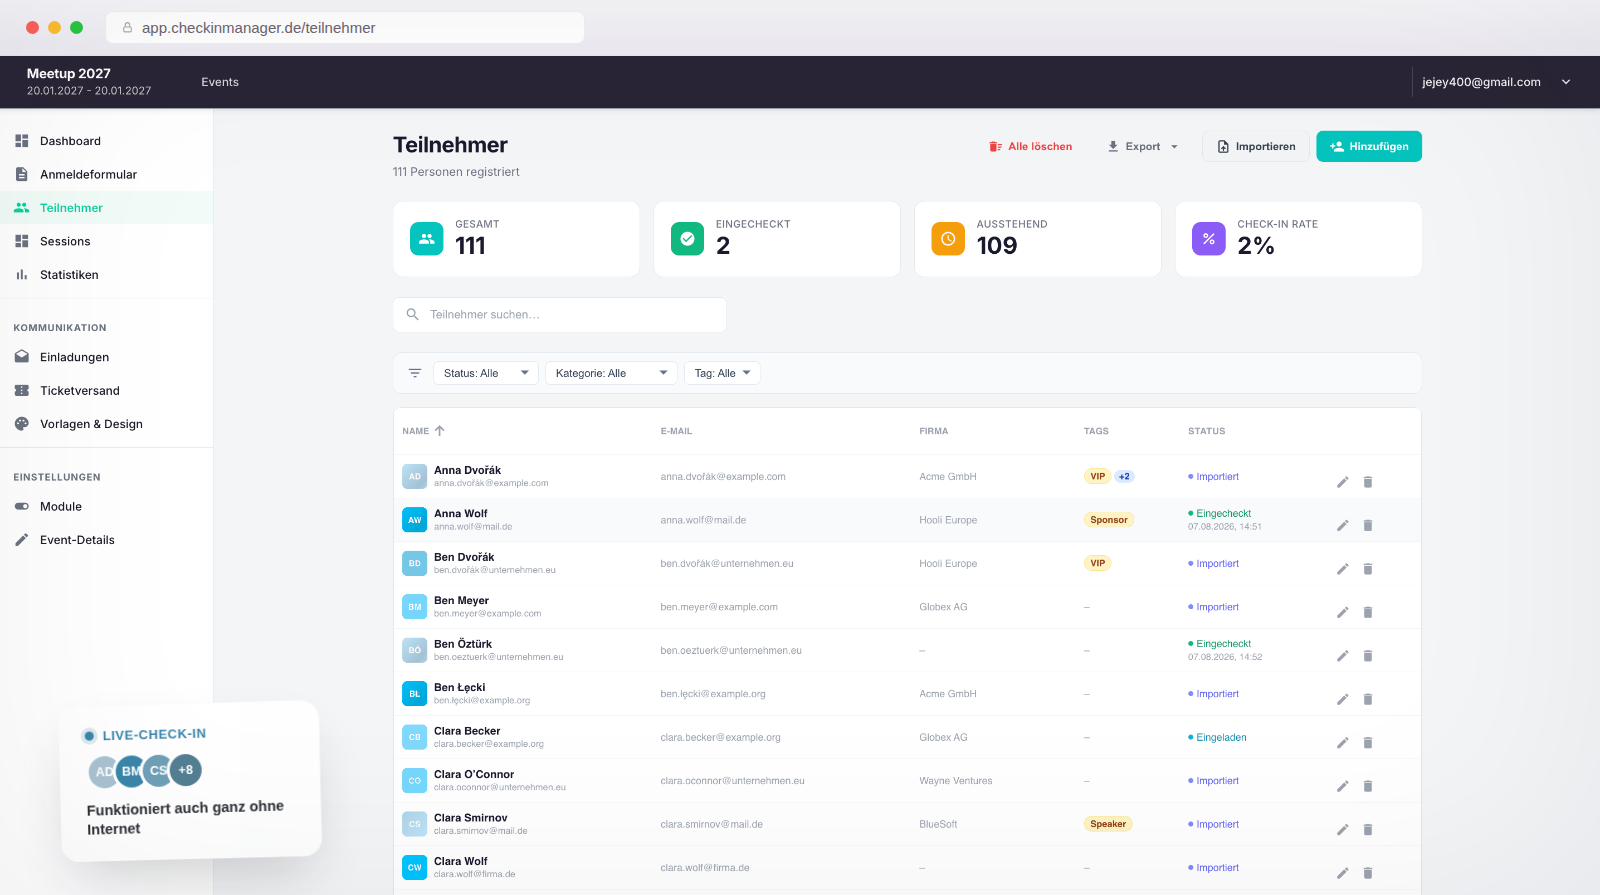Screen dimensions: 1600x895
Task: Click Alle löschen button
Action: click(x=1030, y=147)
